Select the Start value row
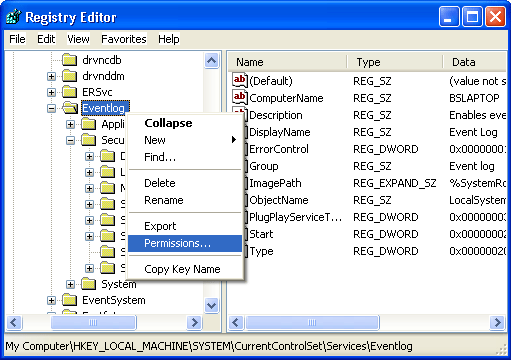The height and width of the screenshot is (360, 511). pyautogui.click(x=367, y=234)
